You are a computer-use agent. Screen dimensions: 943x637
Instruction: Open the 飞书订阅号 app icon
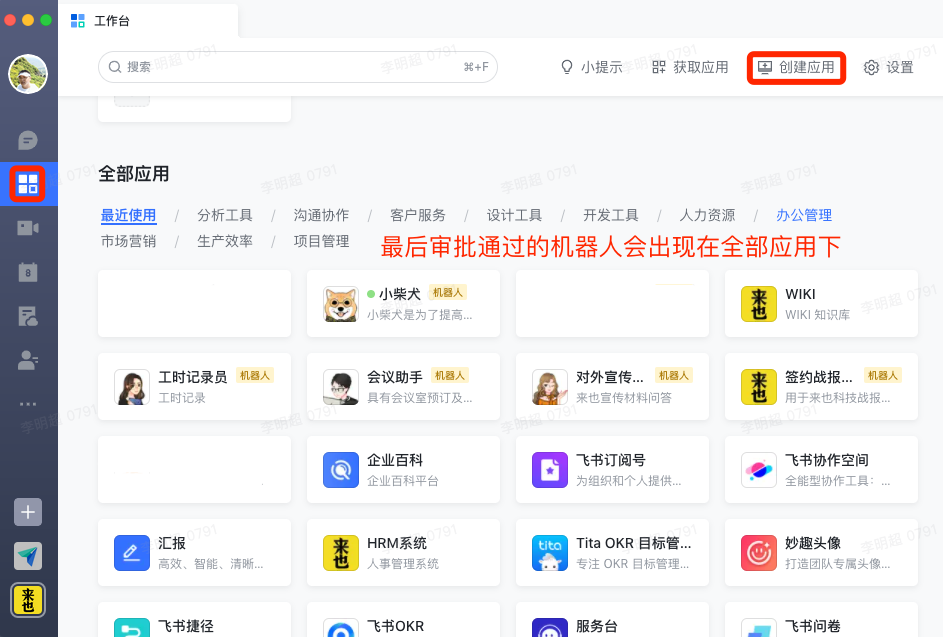tap(550, 470)
